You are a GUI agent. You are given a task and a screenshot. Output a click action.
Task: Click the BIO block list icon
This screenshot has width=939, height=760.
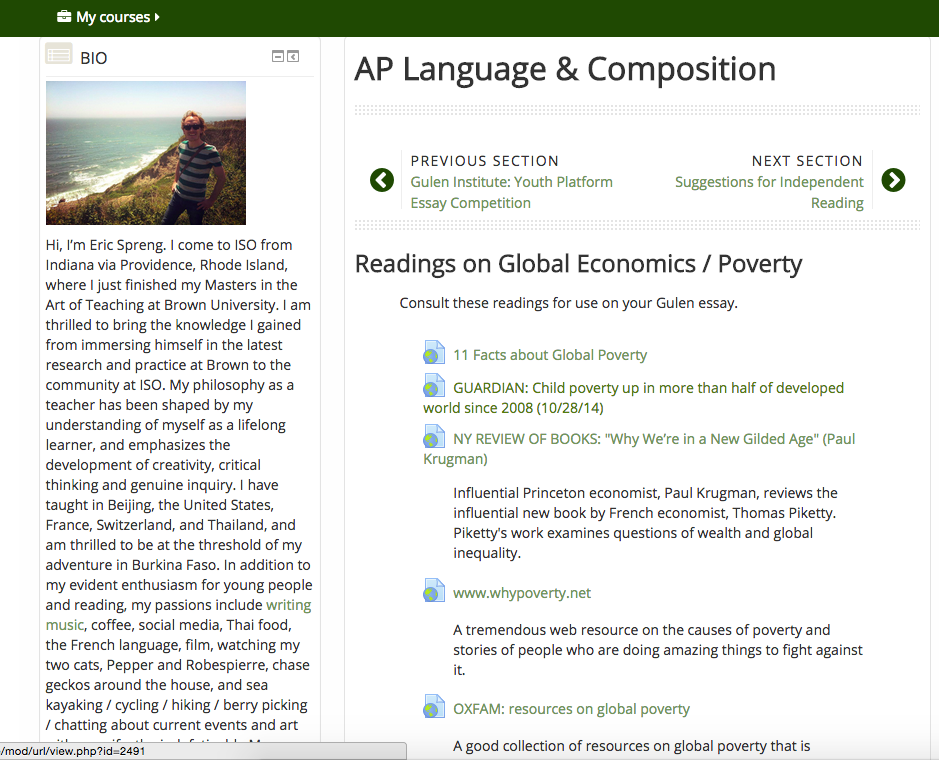[59, 54]
